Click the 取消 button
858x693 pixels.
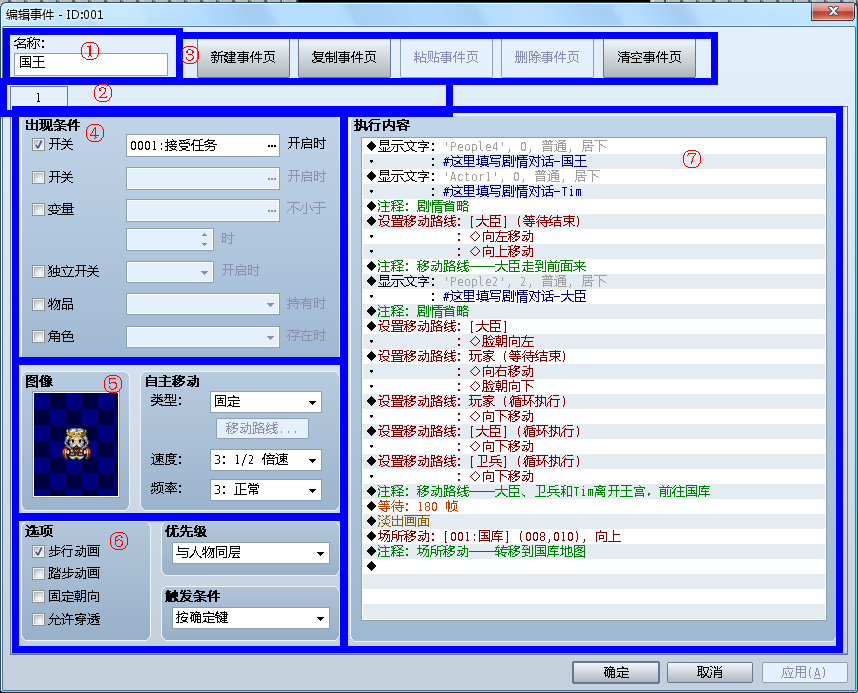coord(710,672)
